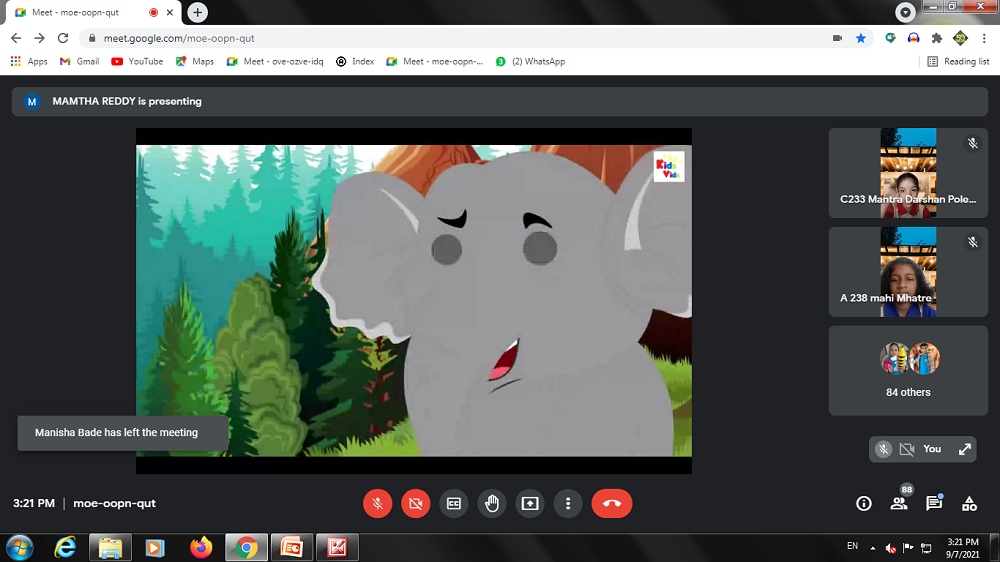Screen dimensions: 1000x562
Task: Turn on captions toggle
Action: 453,503
